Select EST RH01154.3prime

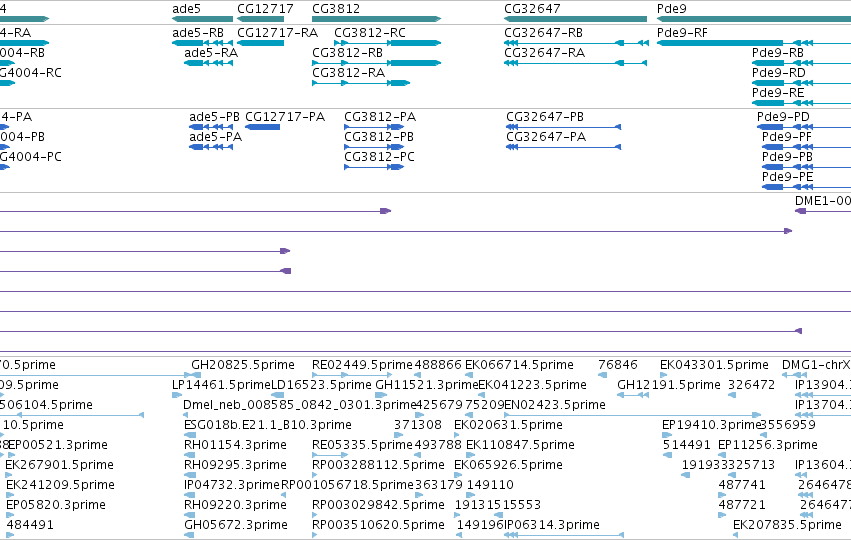235,445
